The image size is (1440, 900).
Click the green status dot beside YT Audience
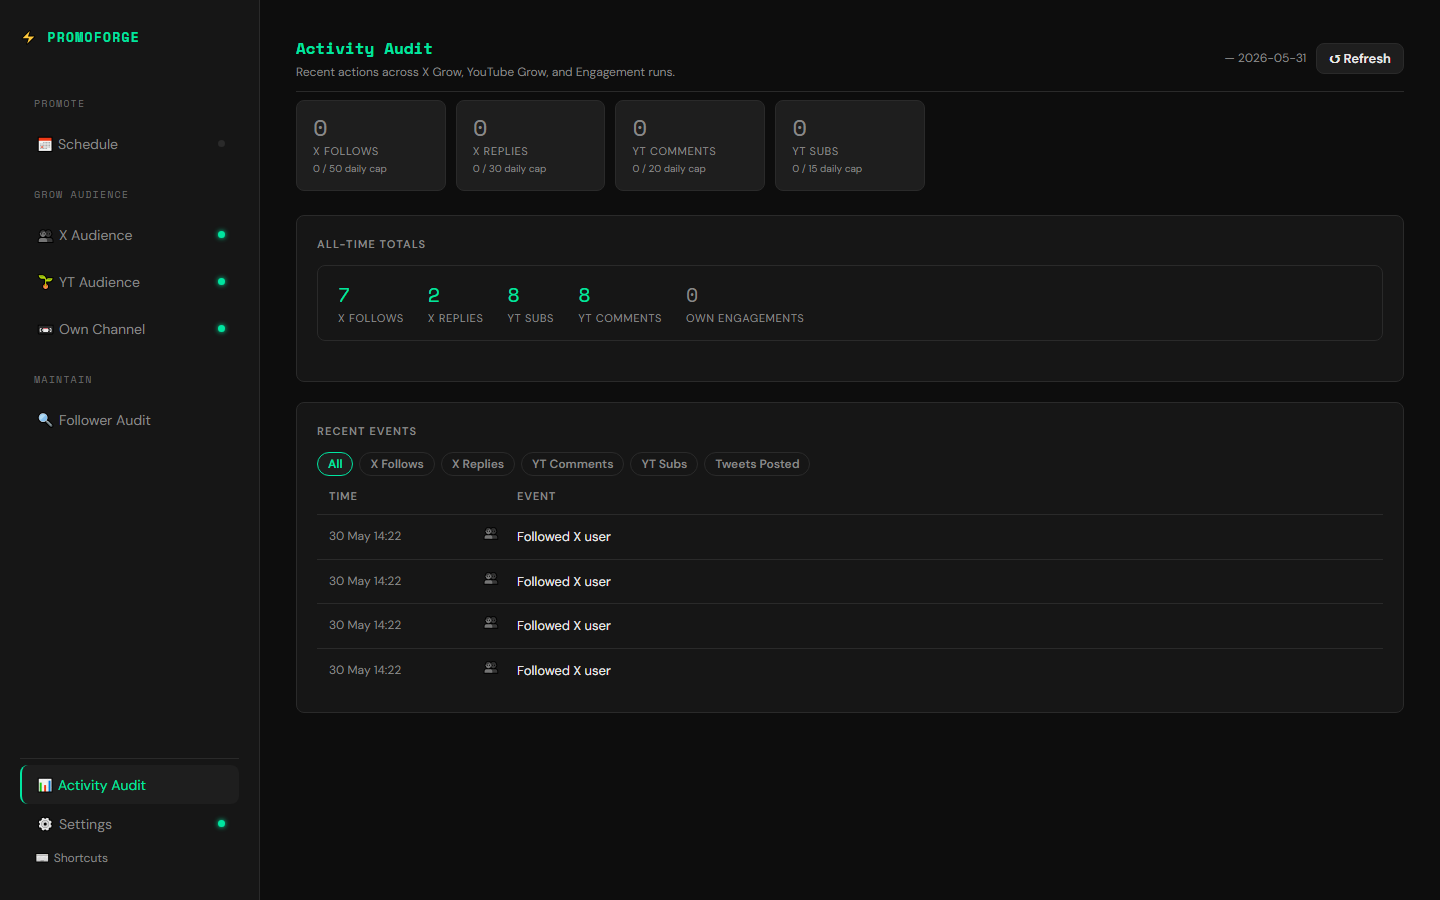coord(222,282)
